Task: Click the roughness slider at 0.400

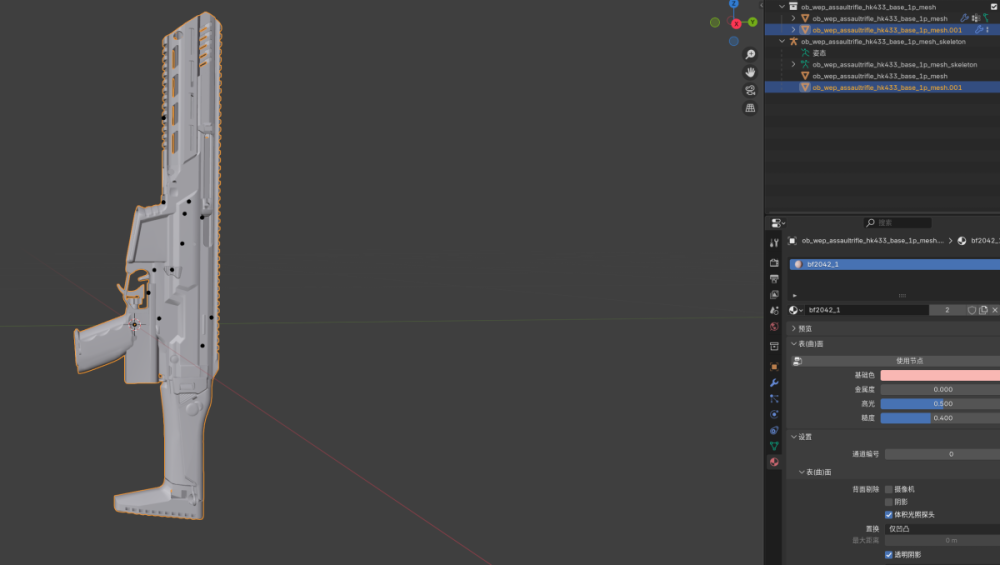Action: click(940, 418)
